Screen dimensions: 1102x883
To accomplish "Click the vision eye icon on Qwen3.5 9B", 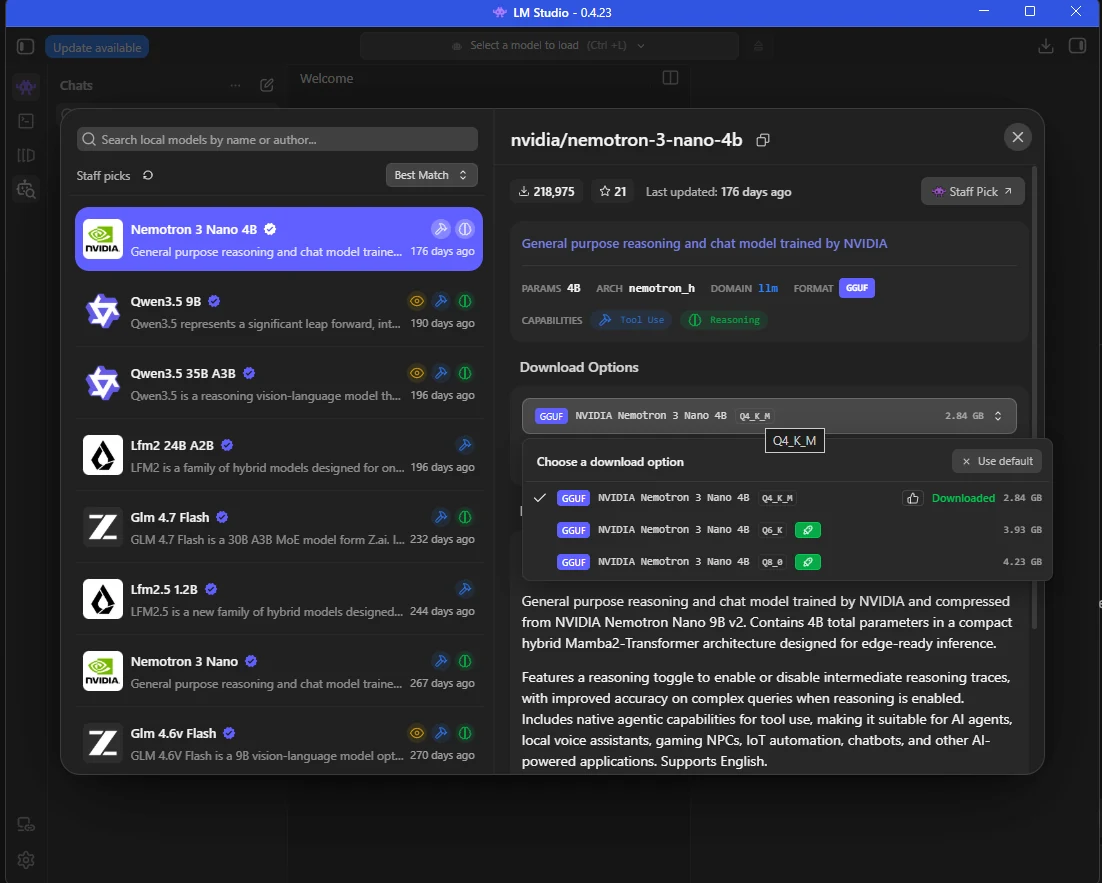I will [x=417, y=302].
